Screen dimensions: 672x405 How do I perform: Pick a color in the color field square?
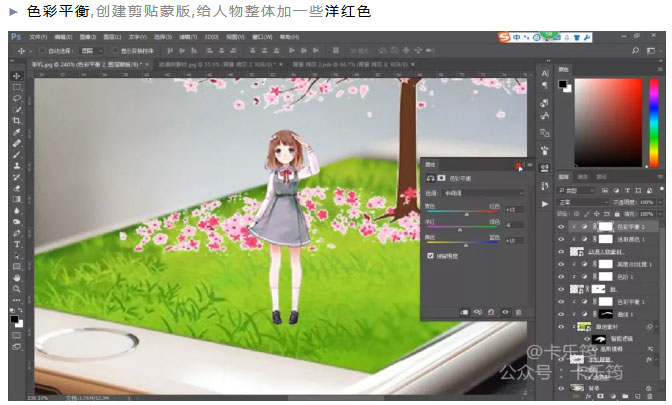point(608,122)
